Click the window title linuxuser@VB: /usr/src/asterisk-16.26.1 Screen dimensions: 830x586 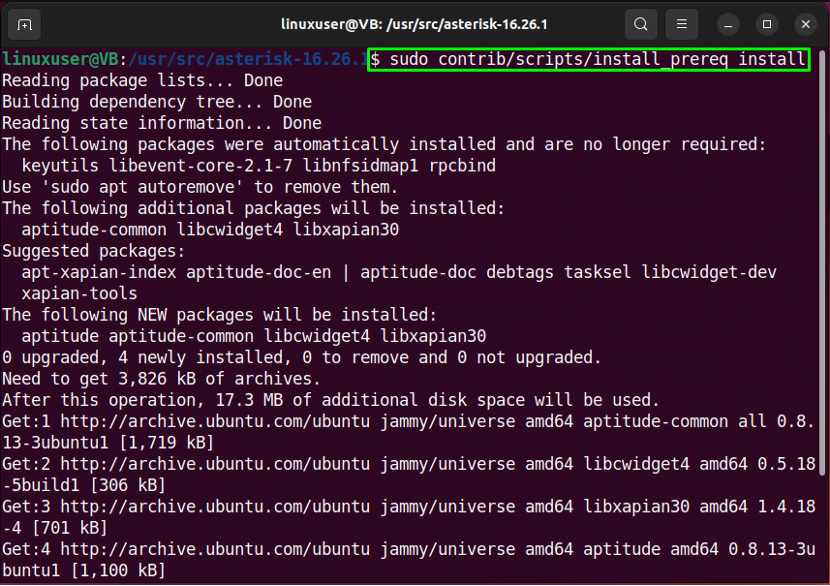point(414,24)
